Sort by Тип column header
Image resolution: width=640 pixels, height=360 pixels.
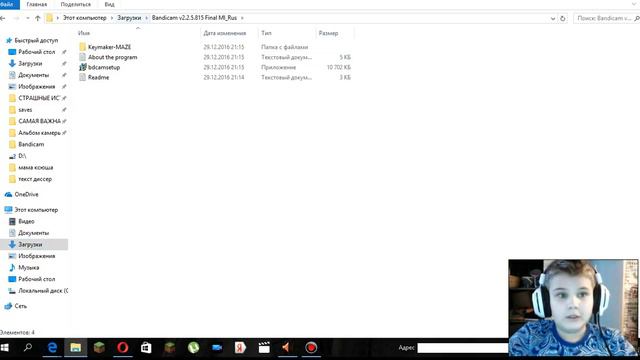pyautogui.click(x=266, y=33)
